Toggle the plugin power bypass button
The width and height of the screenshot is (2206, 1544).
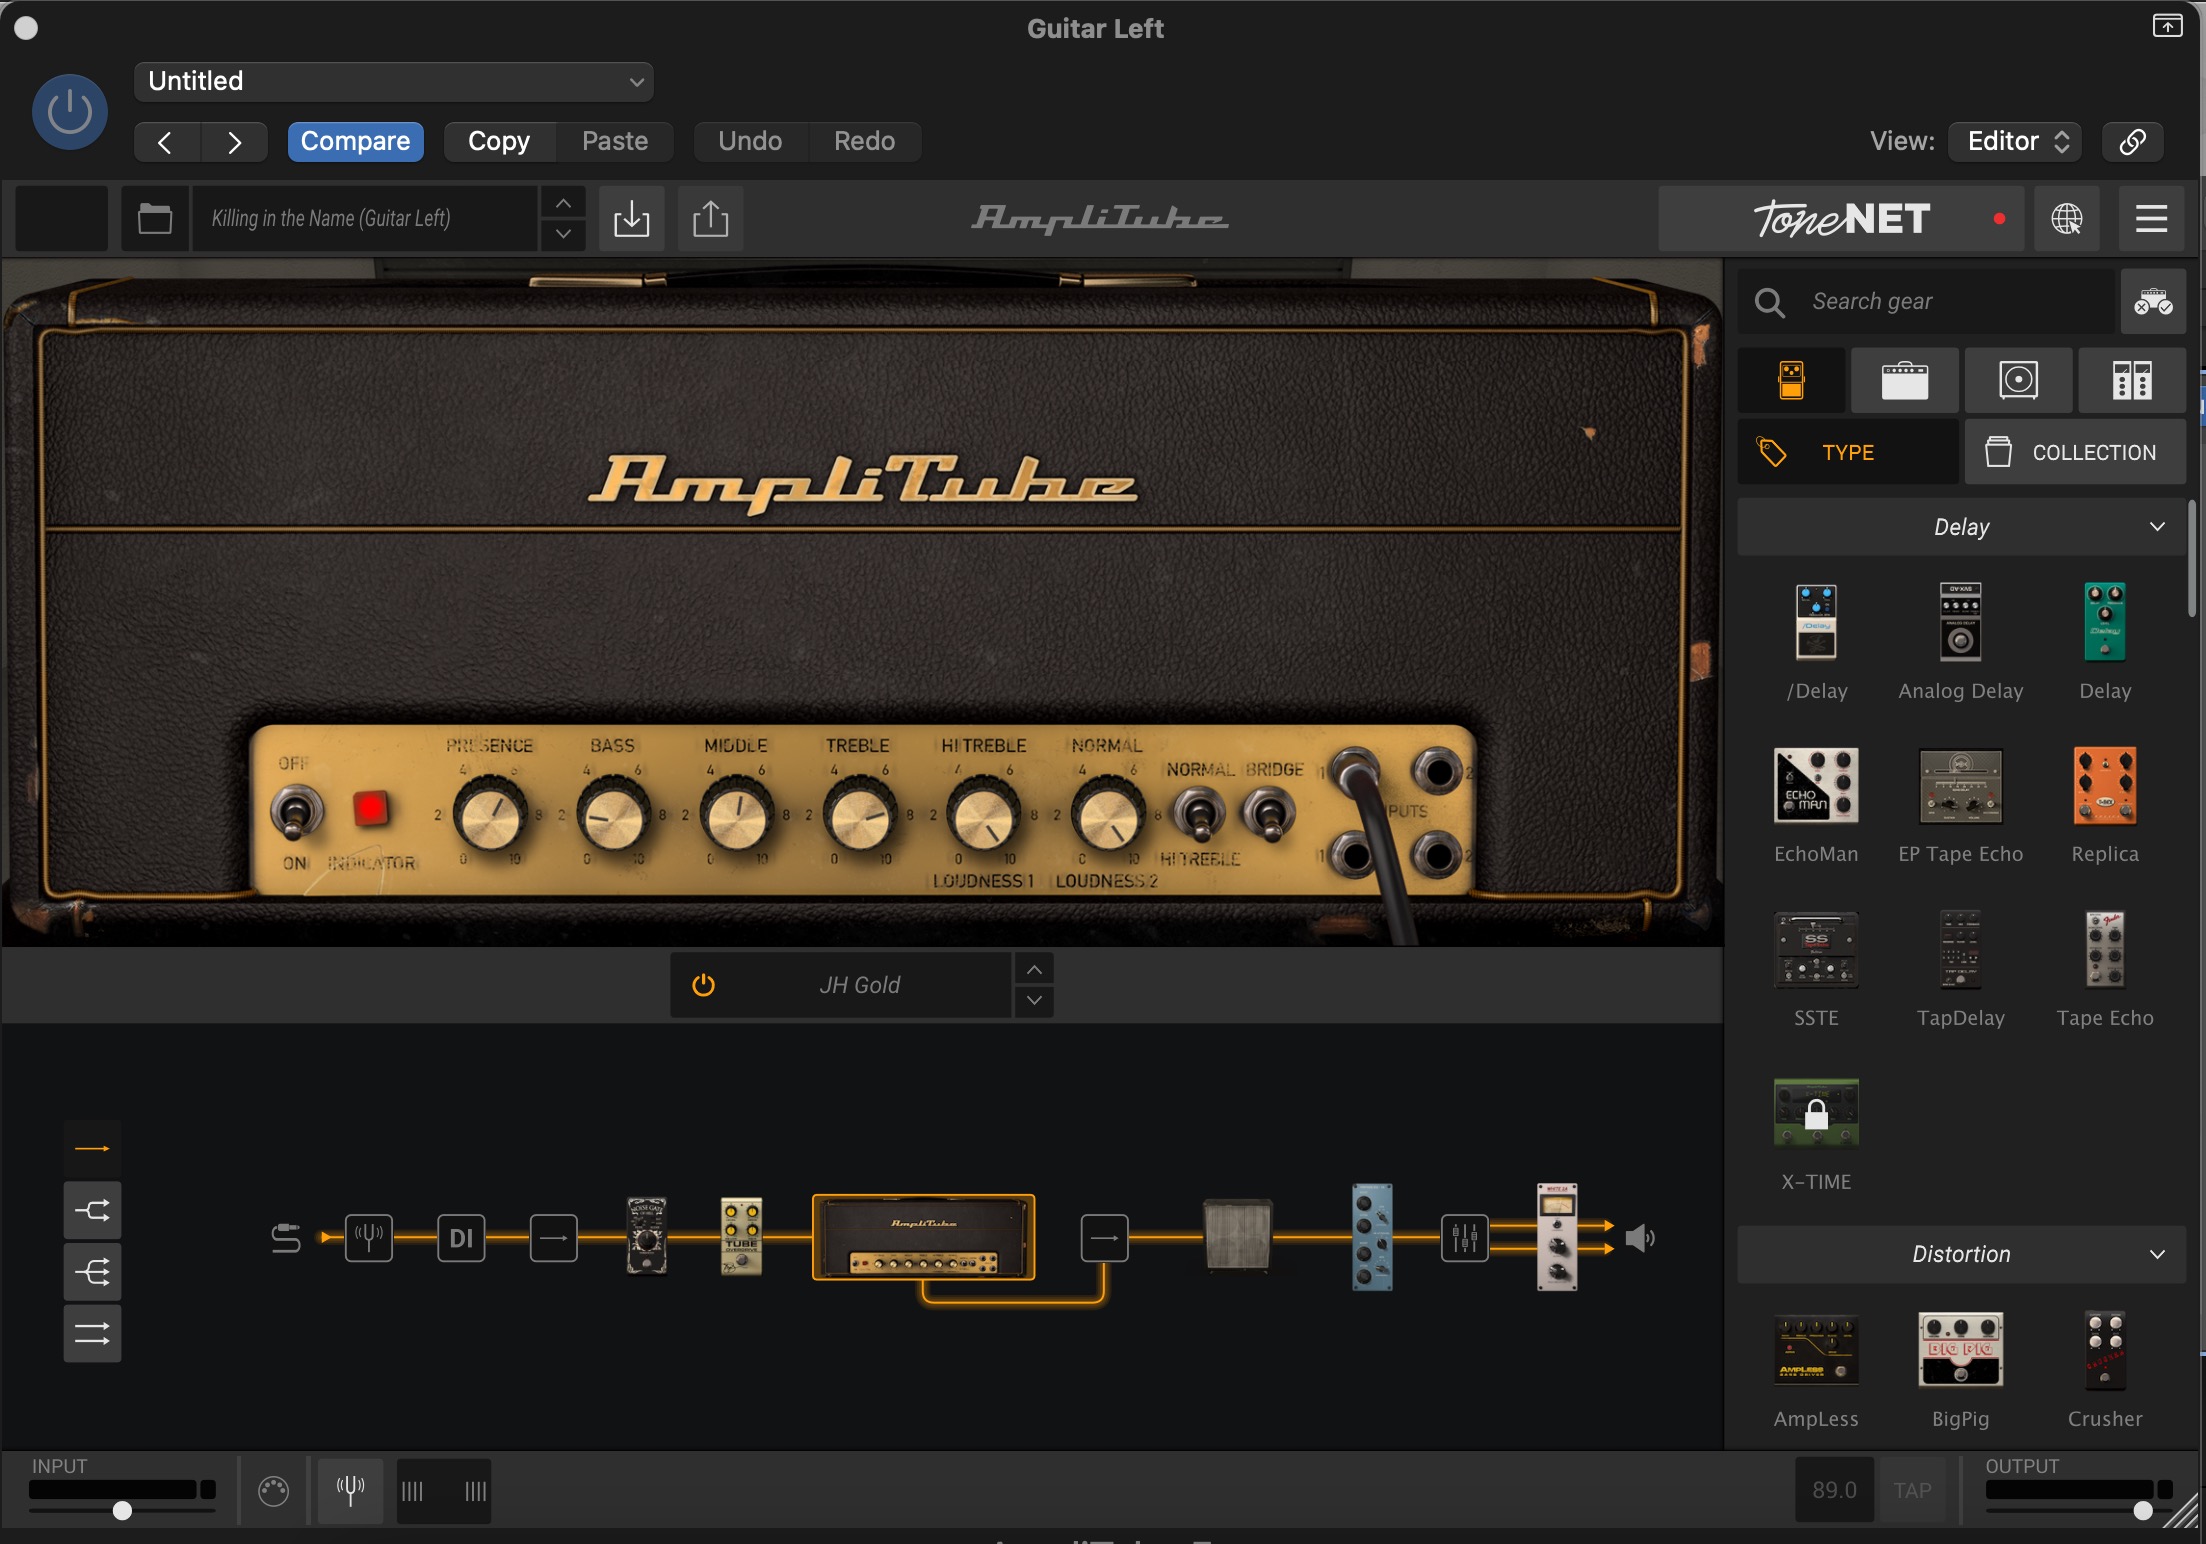70,112
